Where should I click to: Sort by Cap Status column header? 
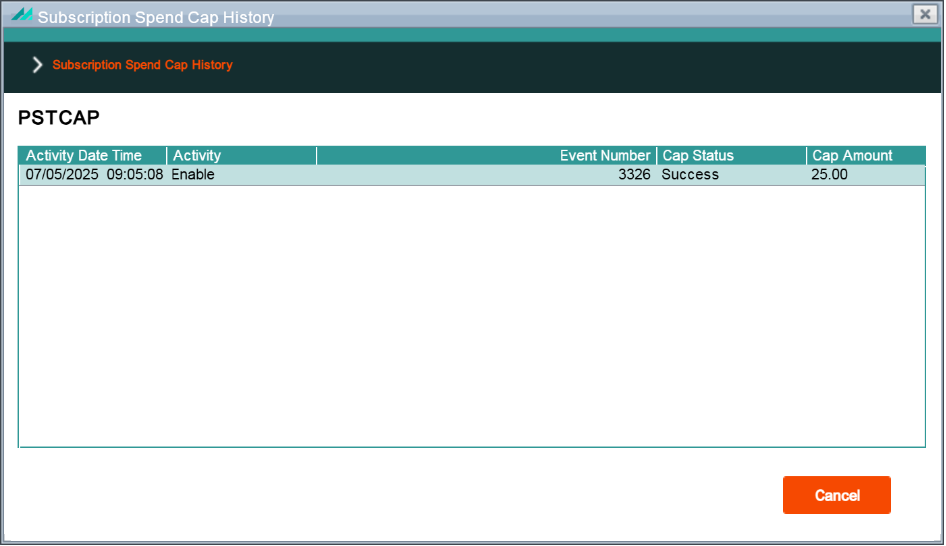pos(731,156)
